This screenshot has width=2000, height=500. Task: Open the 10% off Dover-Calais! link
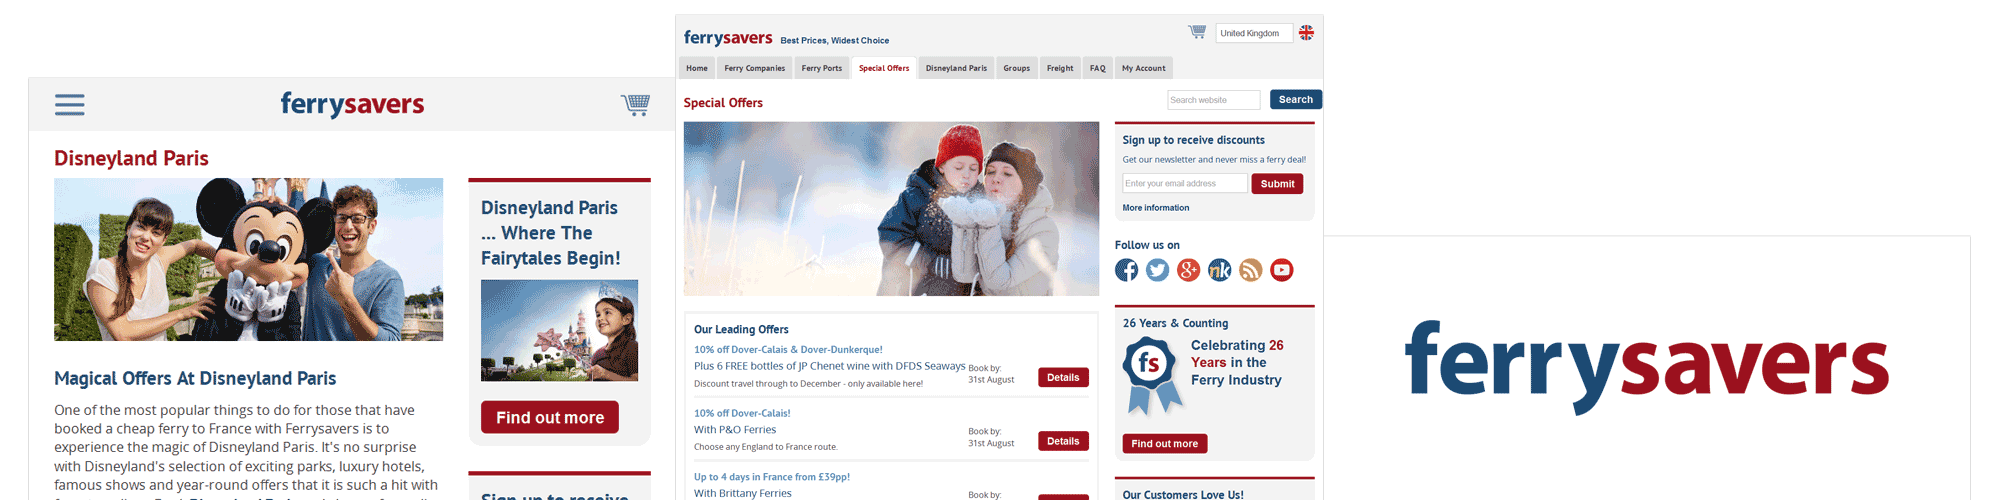(742, 413)
